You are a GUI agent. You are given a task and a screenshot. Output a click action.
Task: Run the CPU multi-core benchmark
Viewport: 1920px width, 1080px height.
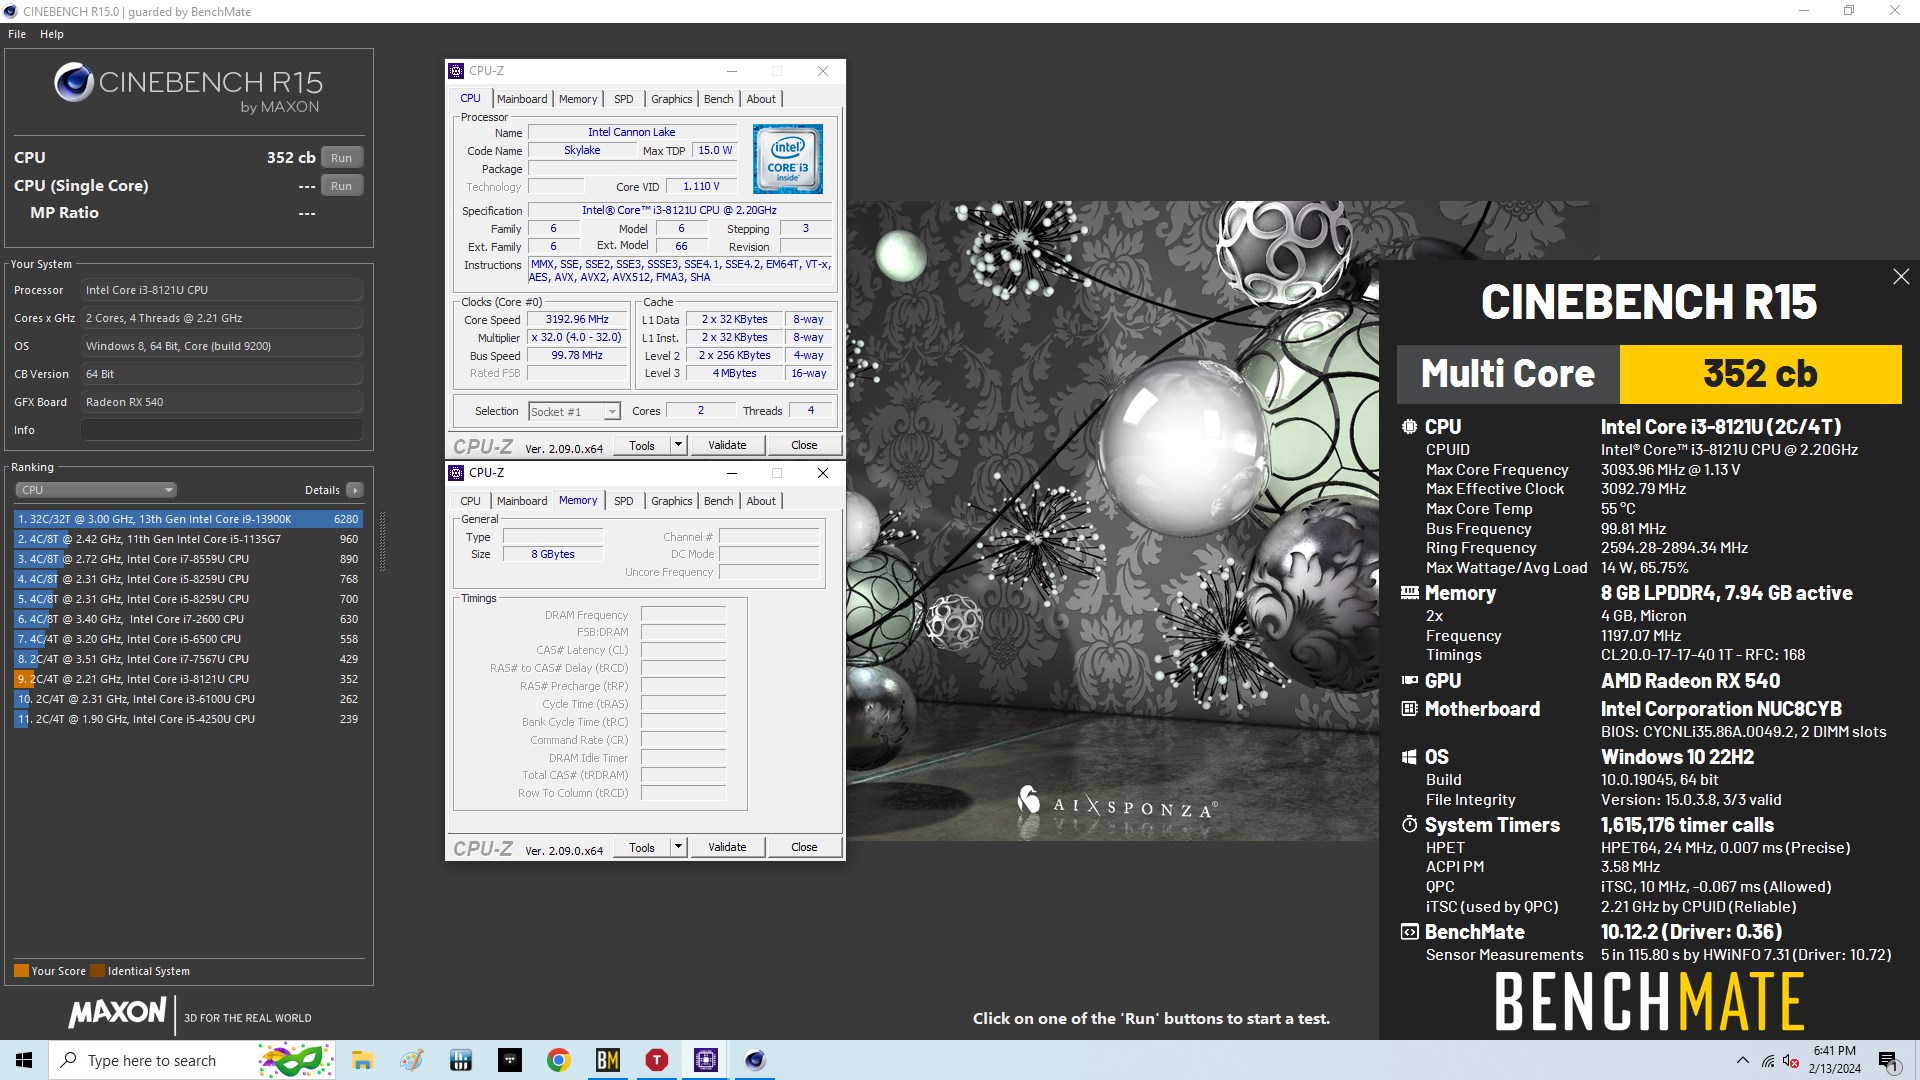click(x=341, y=158)
